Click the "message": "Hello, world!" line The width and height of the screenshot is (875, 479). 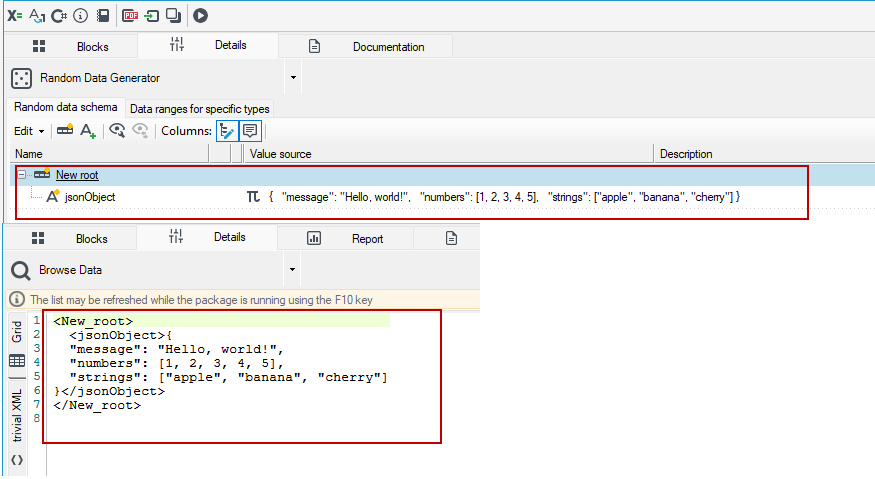click(x=177, y=349)
